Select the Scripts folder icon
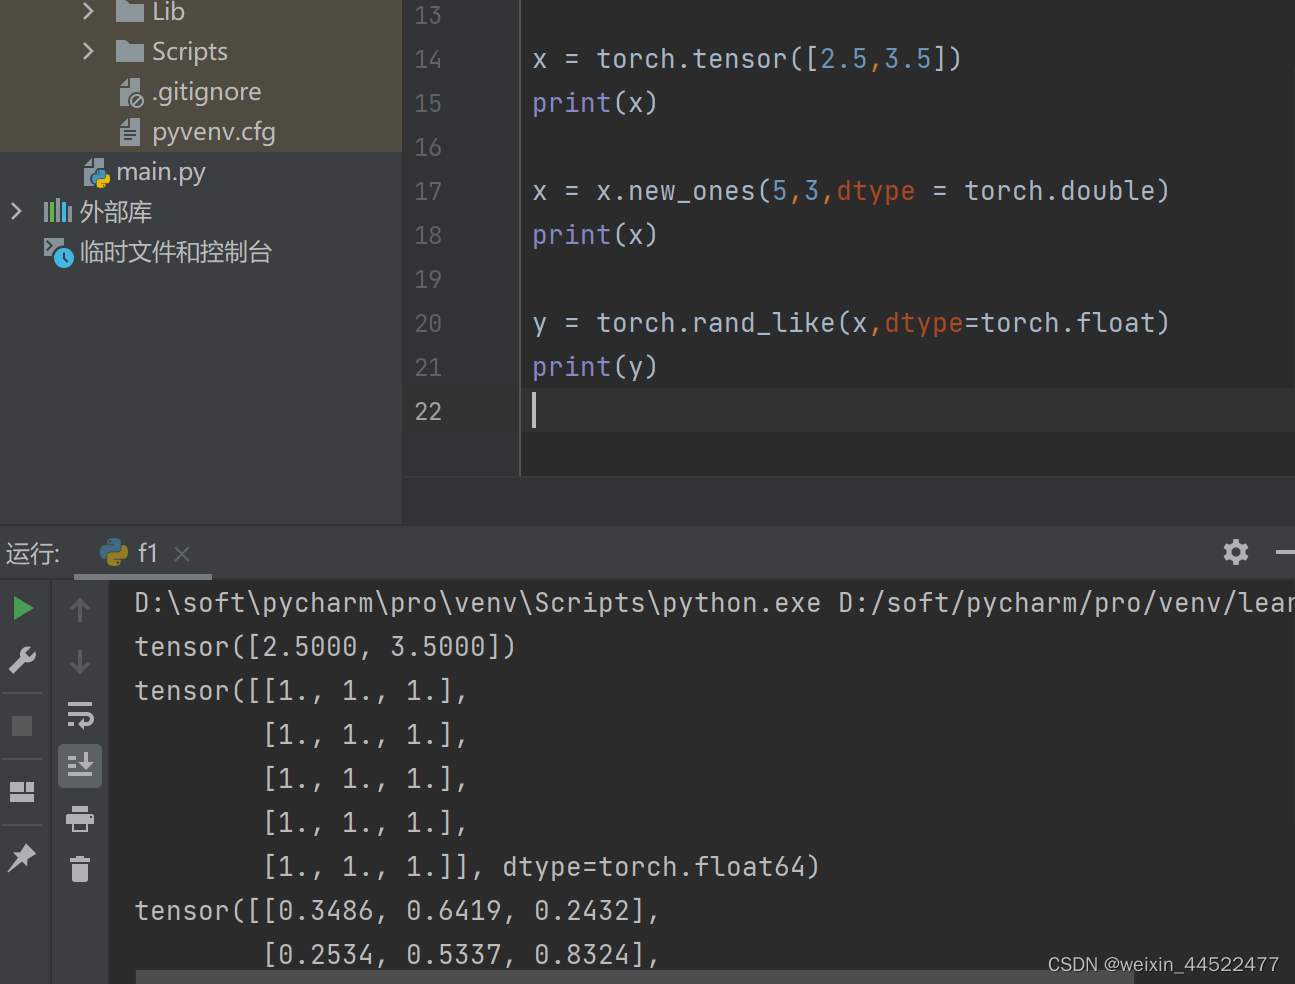The width and height of the screenshot is (1295, 984). 130,51
